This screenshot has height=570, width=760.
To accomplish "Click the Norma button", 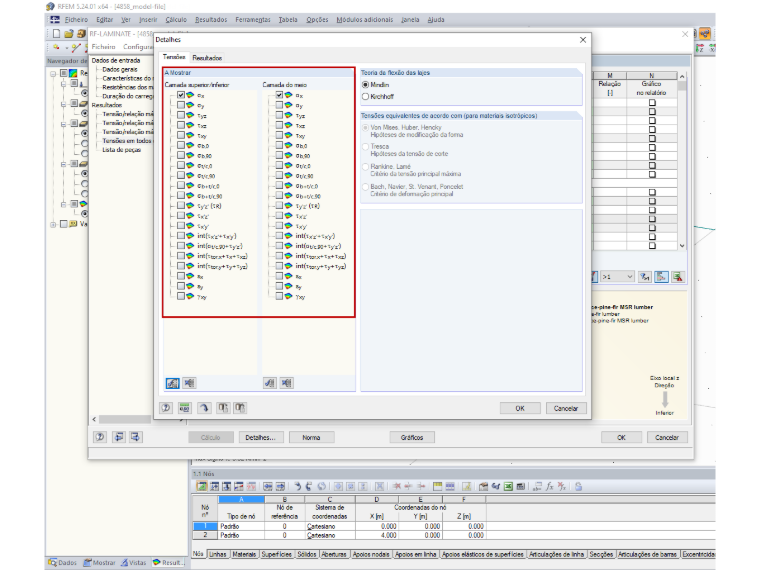I will [311, 437].
